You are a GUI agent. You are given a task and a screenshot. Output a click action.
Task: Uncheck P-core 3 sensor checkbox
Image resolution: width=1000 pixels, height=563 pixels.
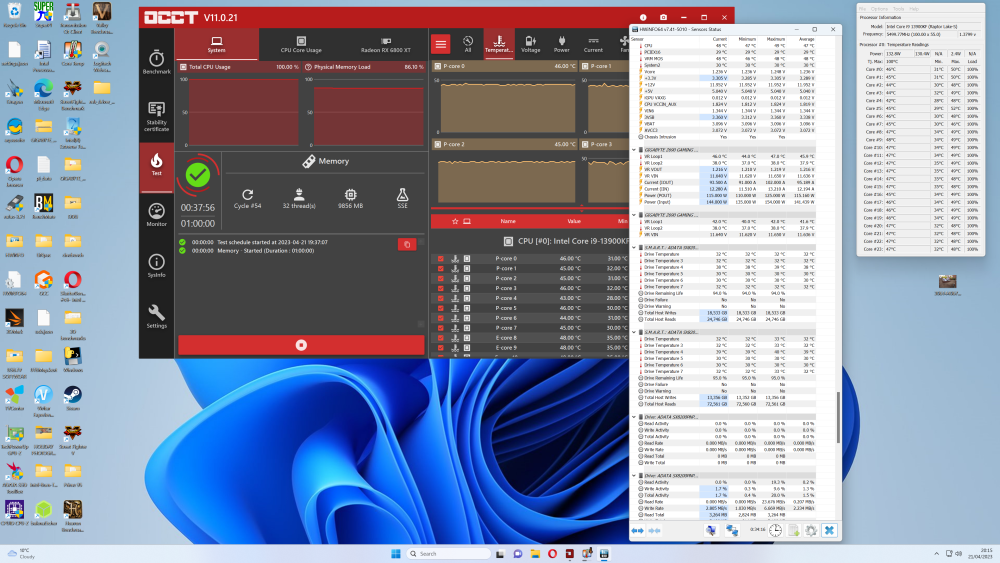[441, 288]
